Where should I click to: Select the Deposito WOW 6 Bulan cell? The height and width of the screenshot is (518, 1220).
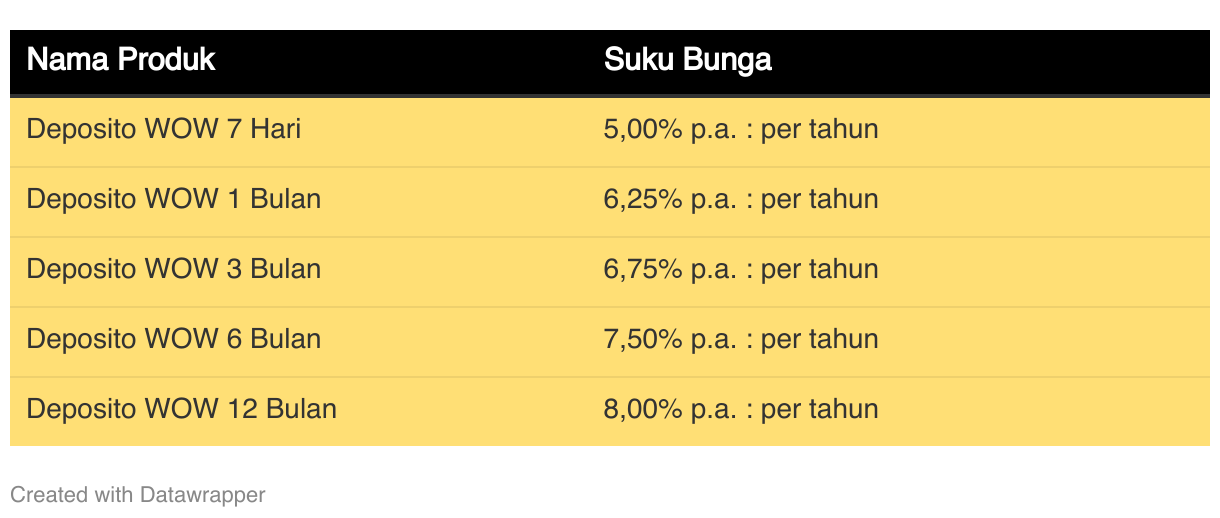pyautogui.click(x=174, y=339)
